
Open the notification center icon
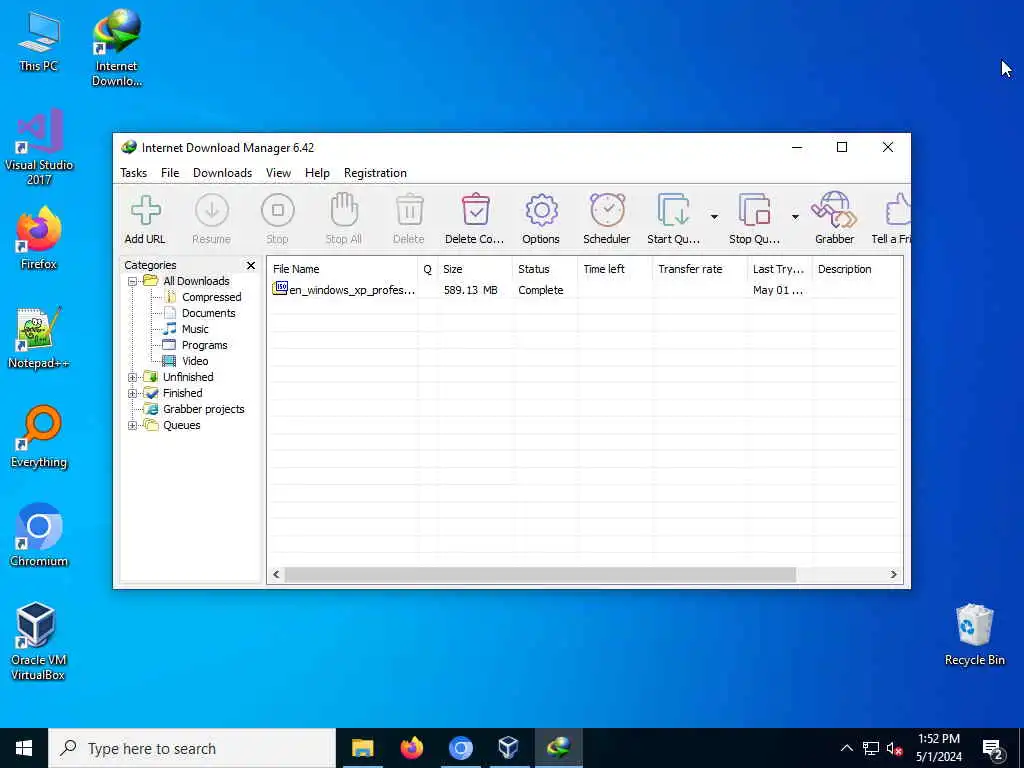tap(992, 749)
